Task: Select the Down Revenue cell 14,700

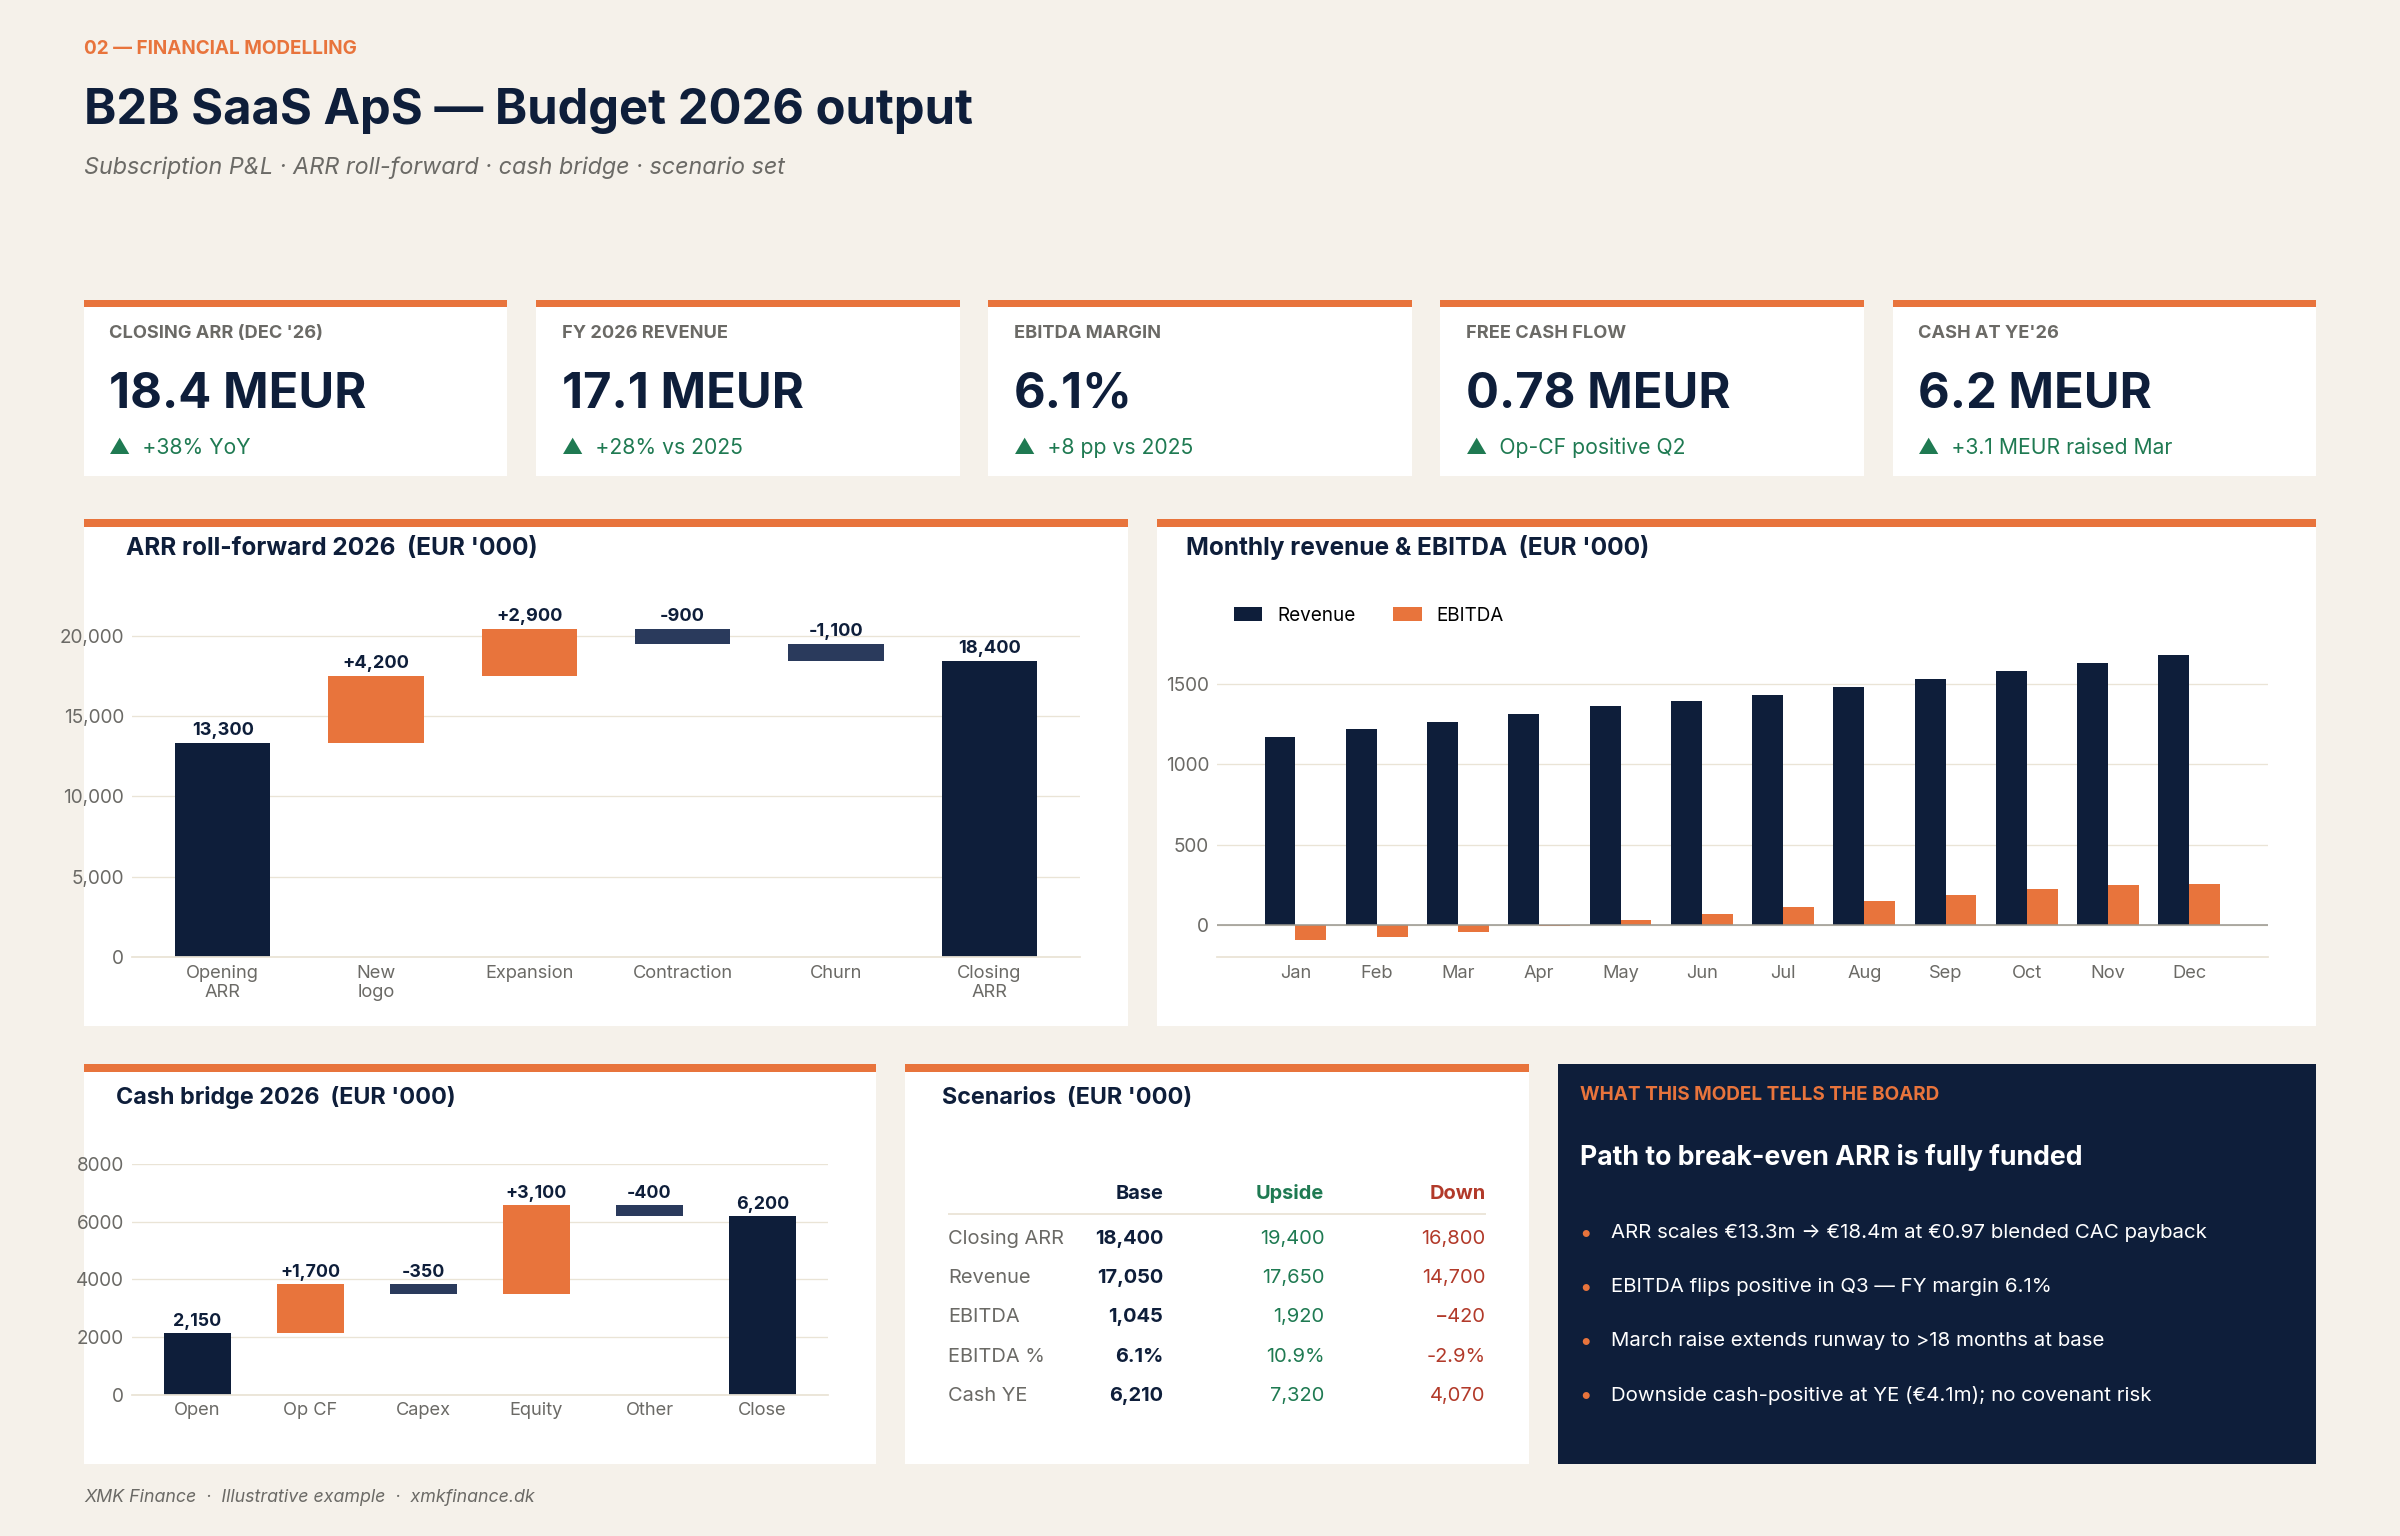Action: (x=1454, y=1276)
